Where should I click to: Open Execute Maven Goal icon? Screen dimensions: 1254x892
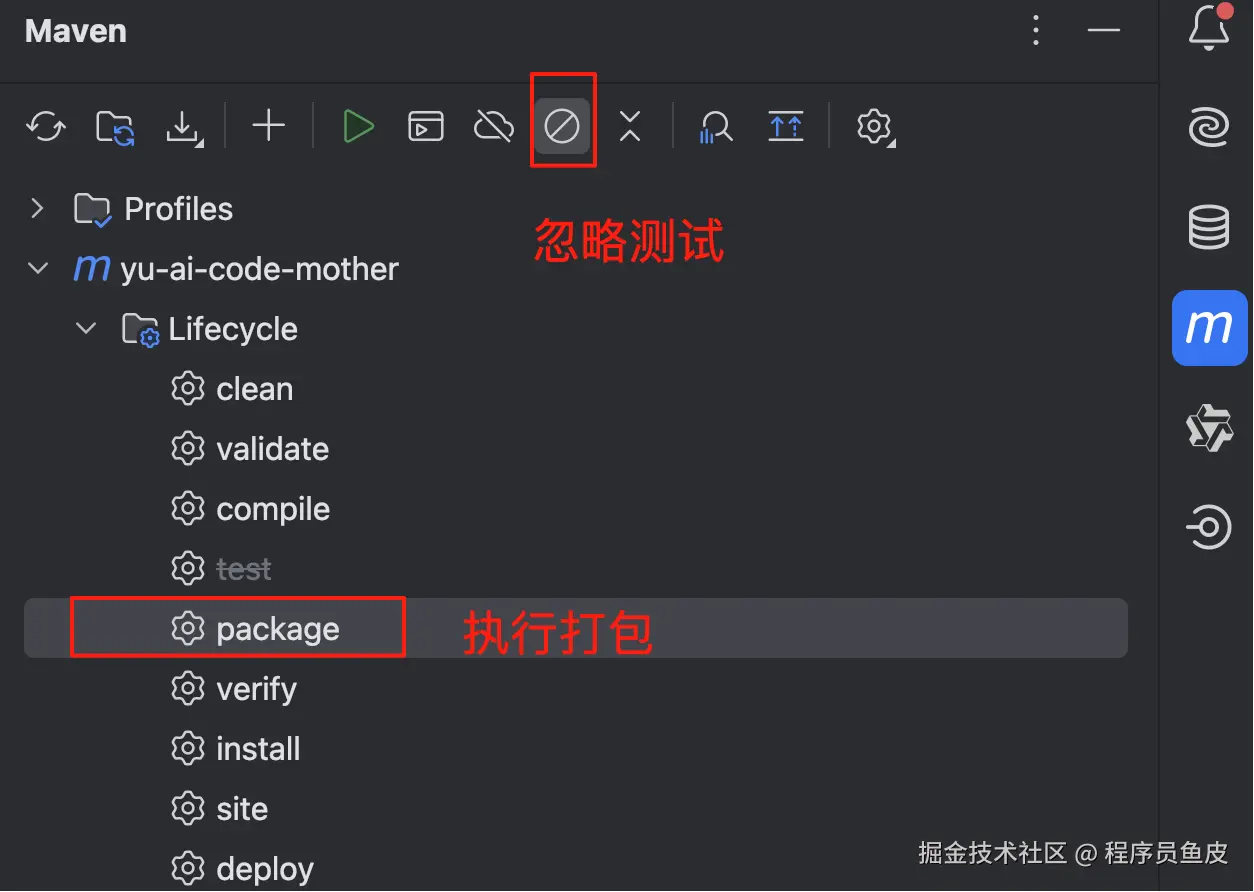426,127
